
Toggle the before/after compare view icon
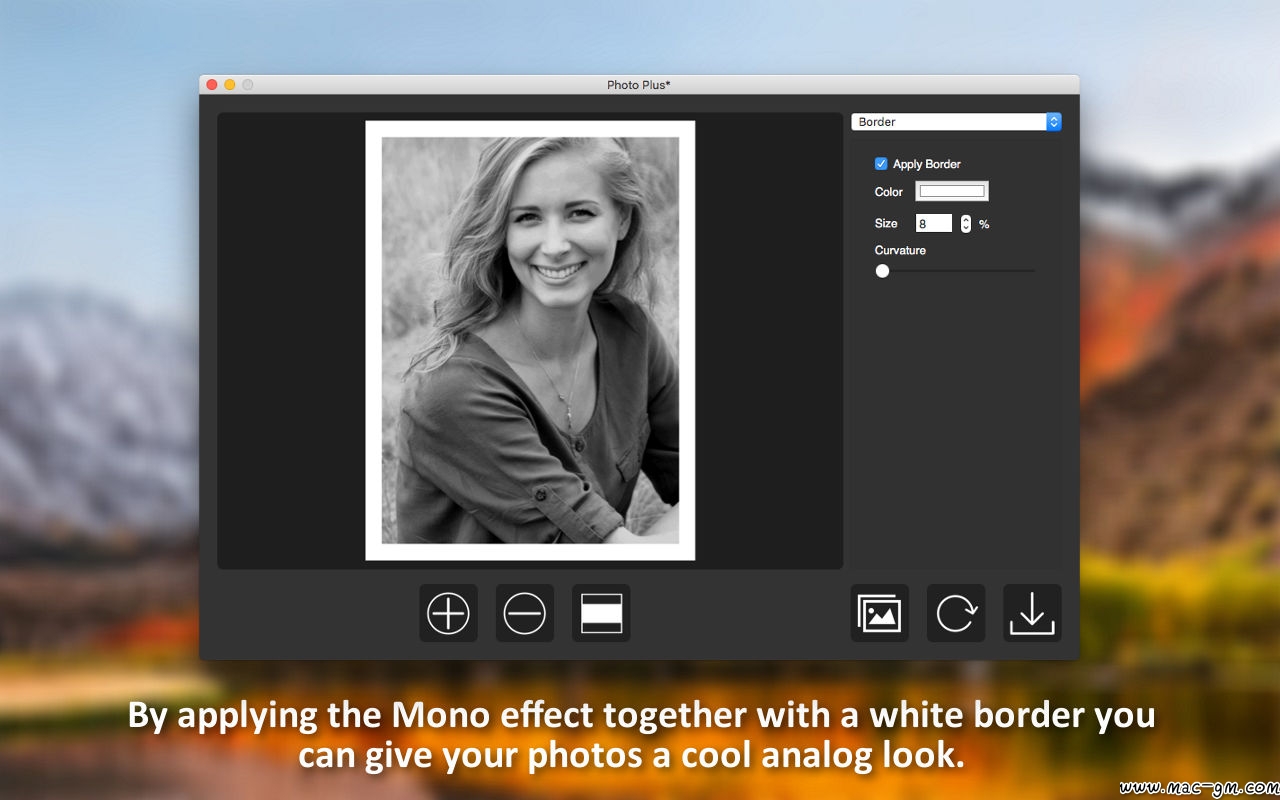[601, 613]
